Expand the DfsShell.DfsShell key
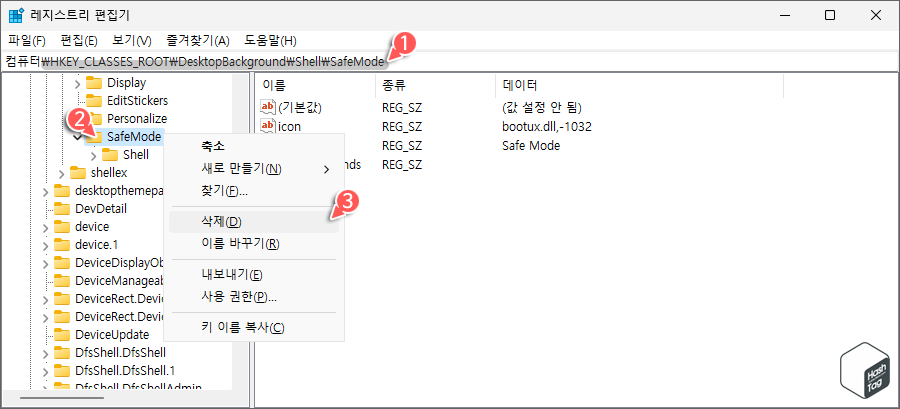The width and height of the screenshot is (900, 409). coord(46,353)
